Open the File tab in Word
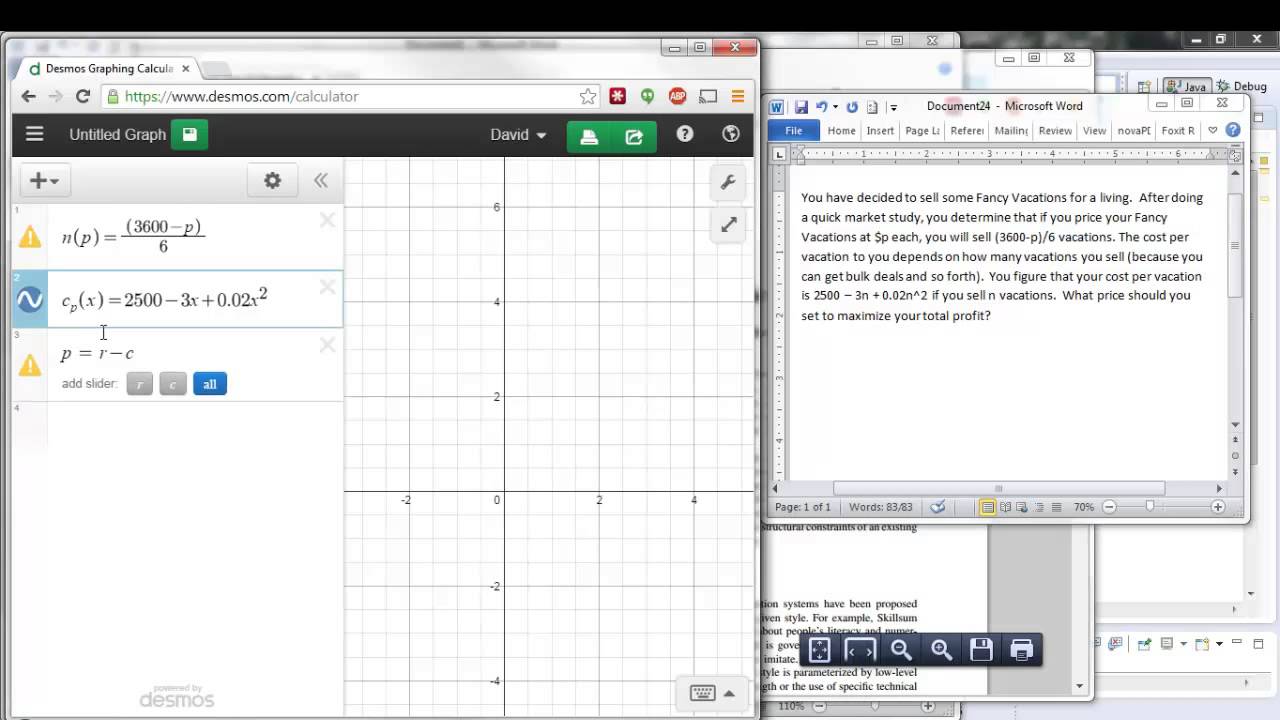The image size is (1280, 720). click(x=793, y=130)
